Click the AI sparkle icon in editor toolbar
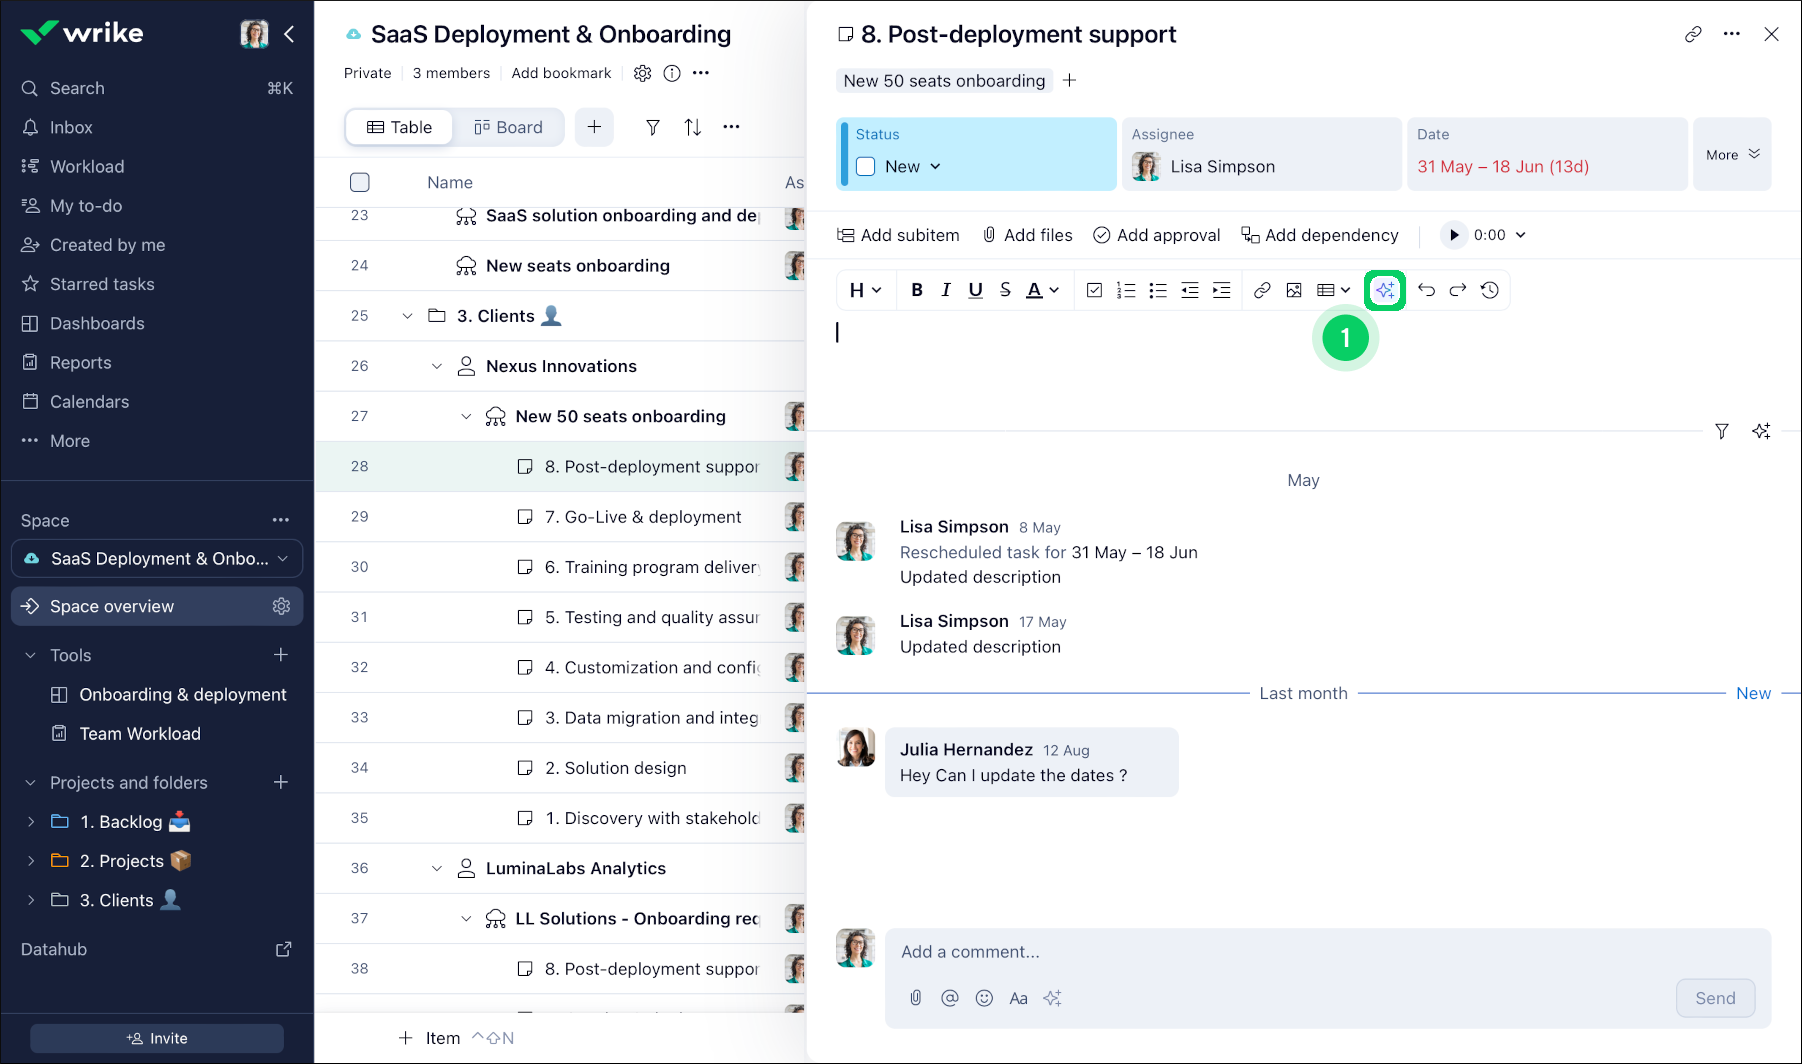 [x=1385, y=290]
